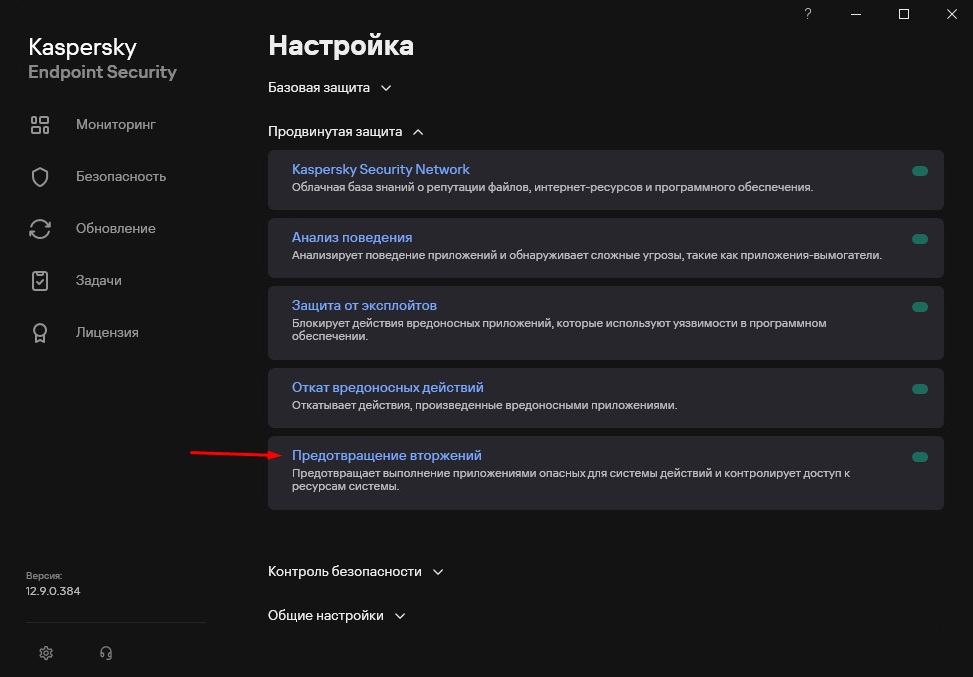Open support via the headset icon

point(106,653)
